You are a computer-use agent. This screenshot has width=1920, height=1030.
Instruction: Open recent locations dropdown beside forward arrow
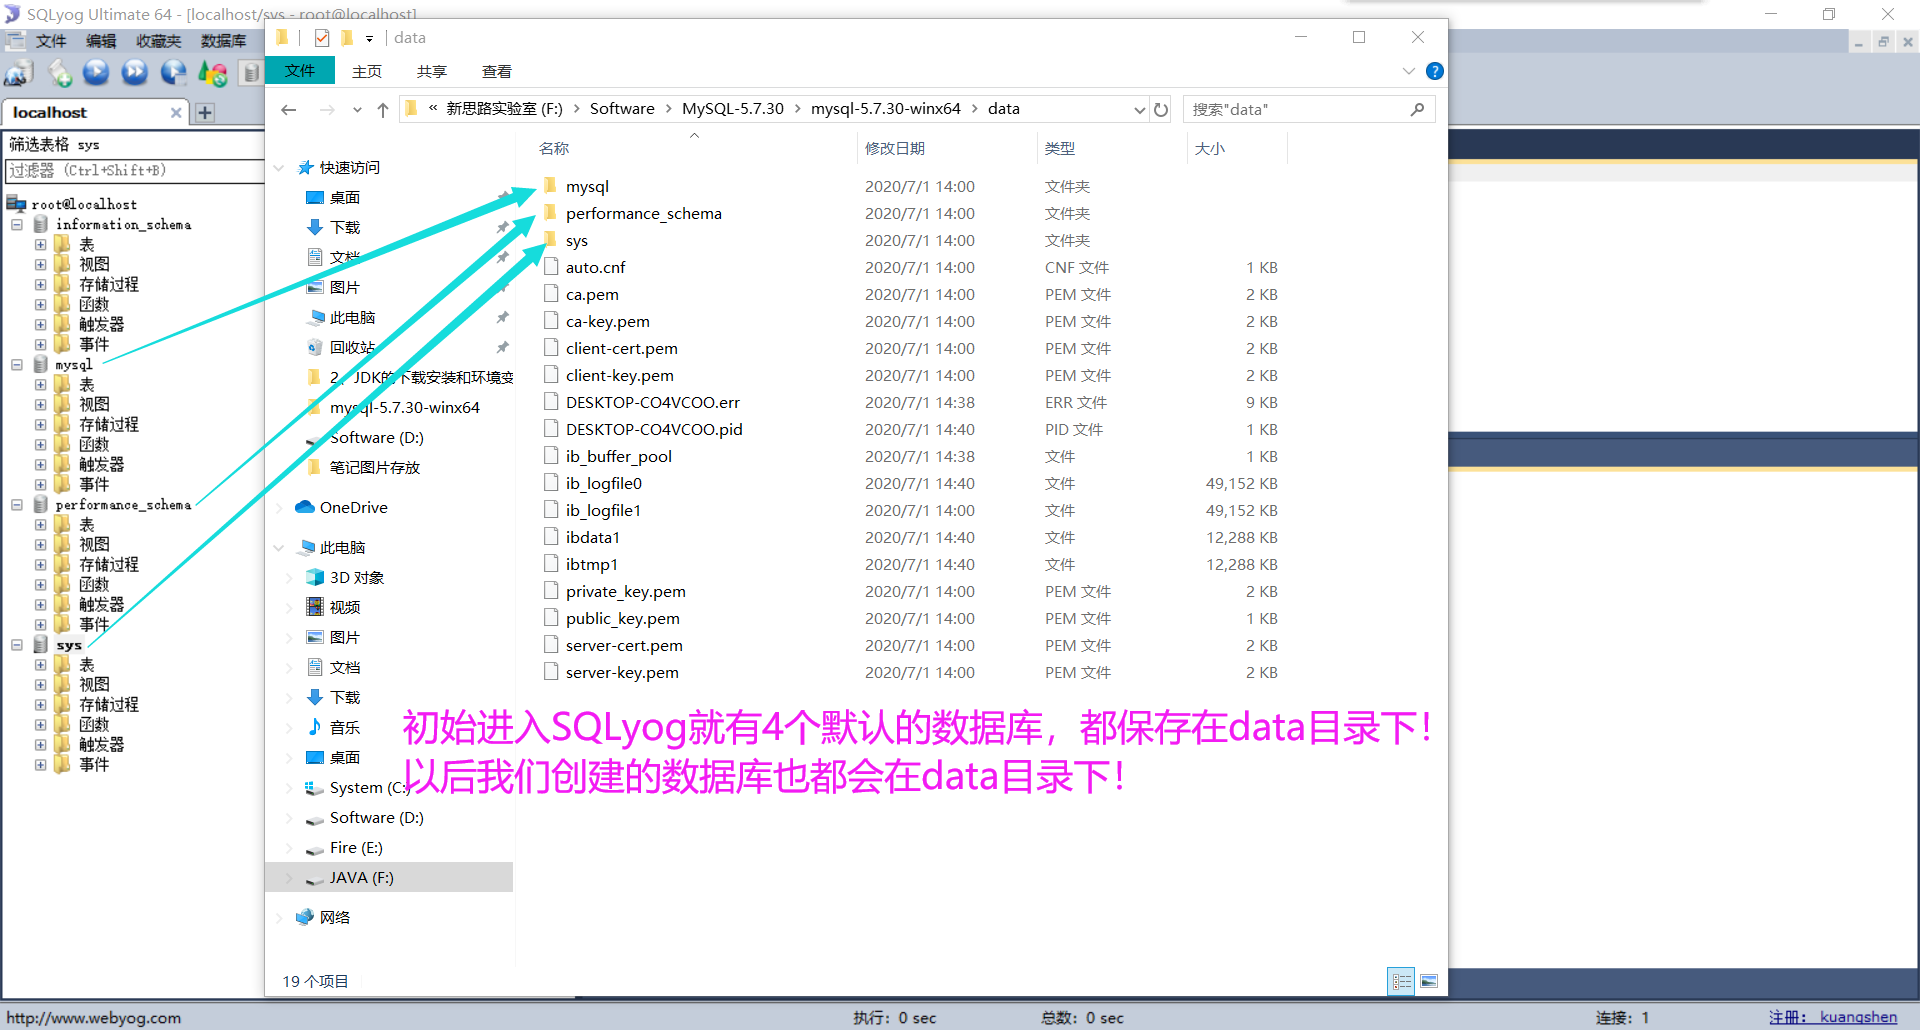357,109
